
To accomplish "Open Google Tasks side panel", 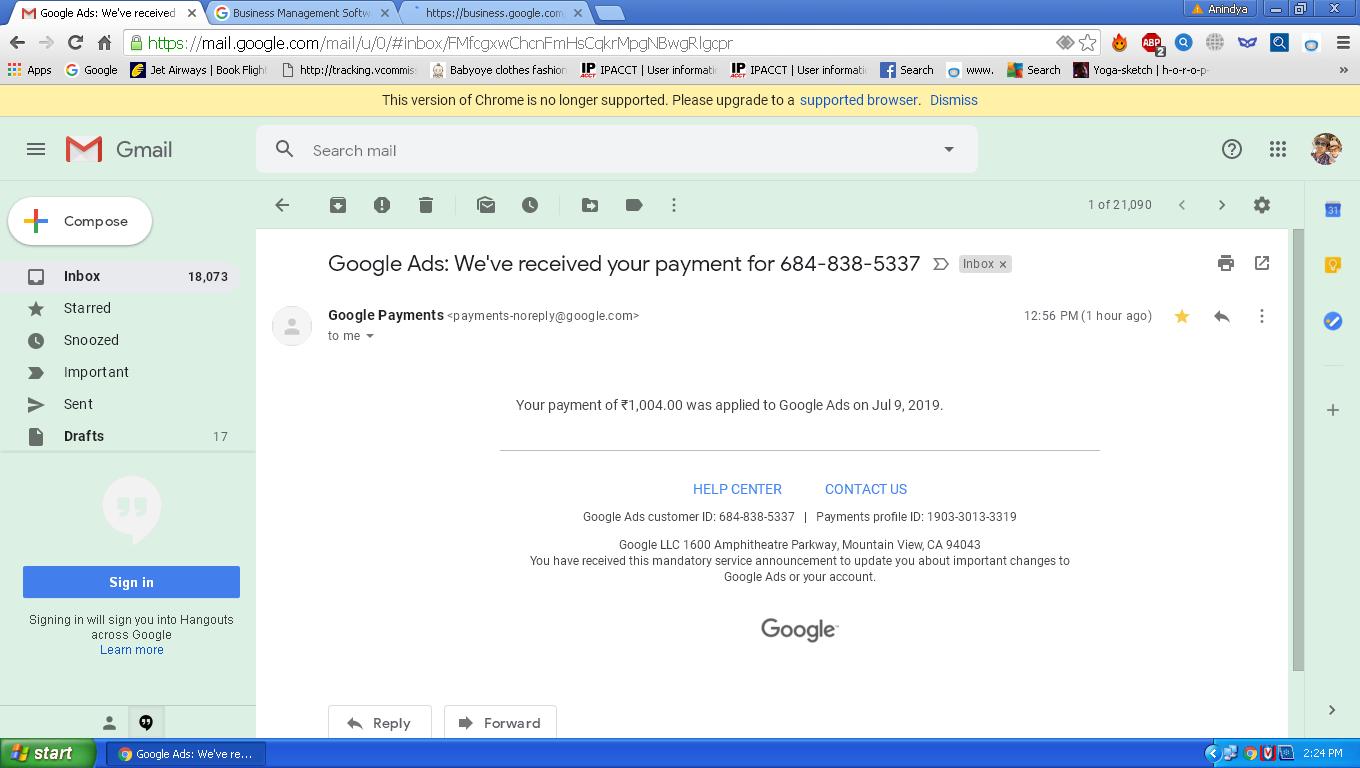I will click(1333, 321).
